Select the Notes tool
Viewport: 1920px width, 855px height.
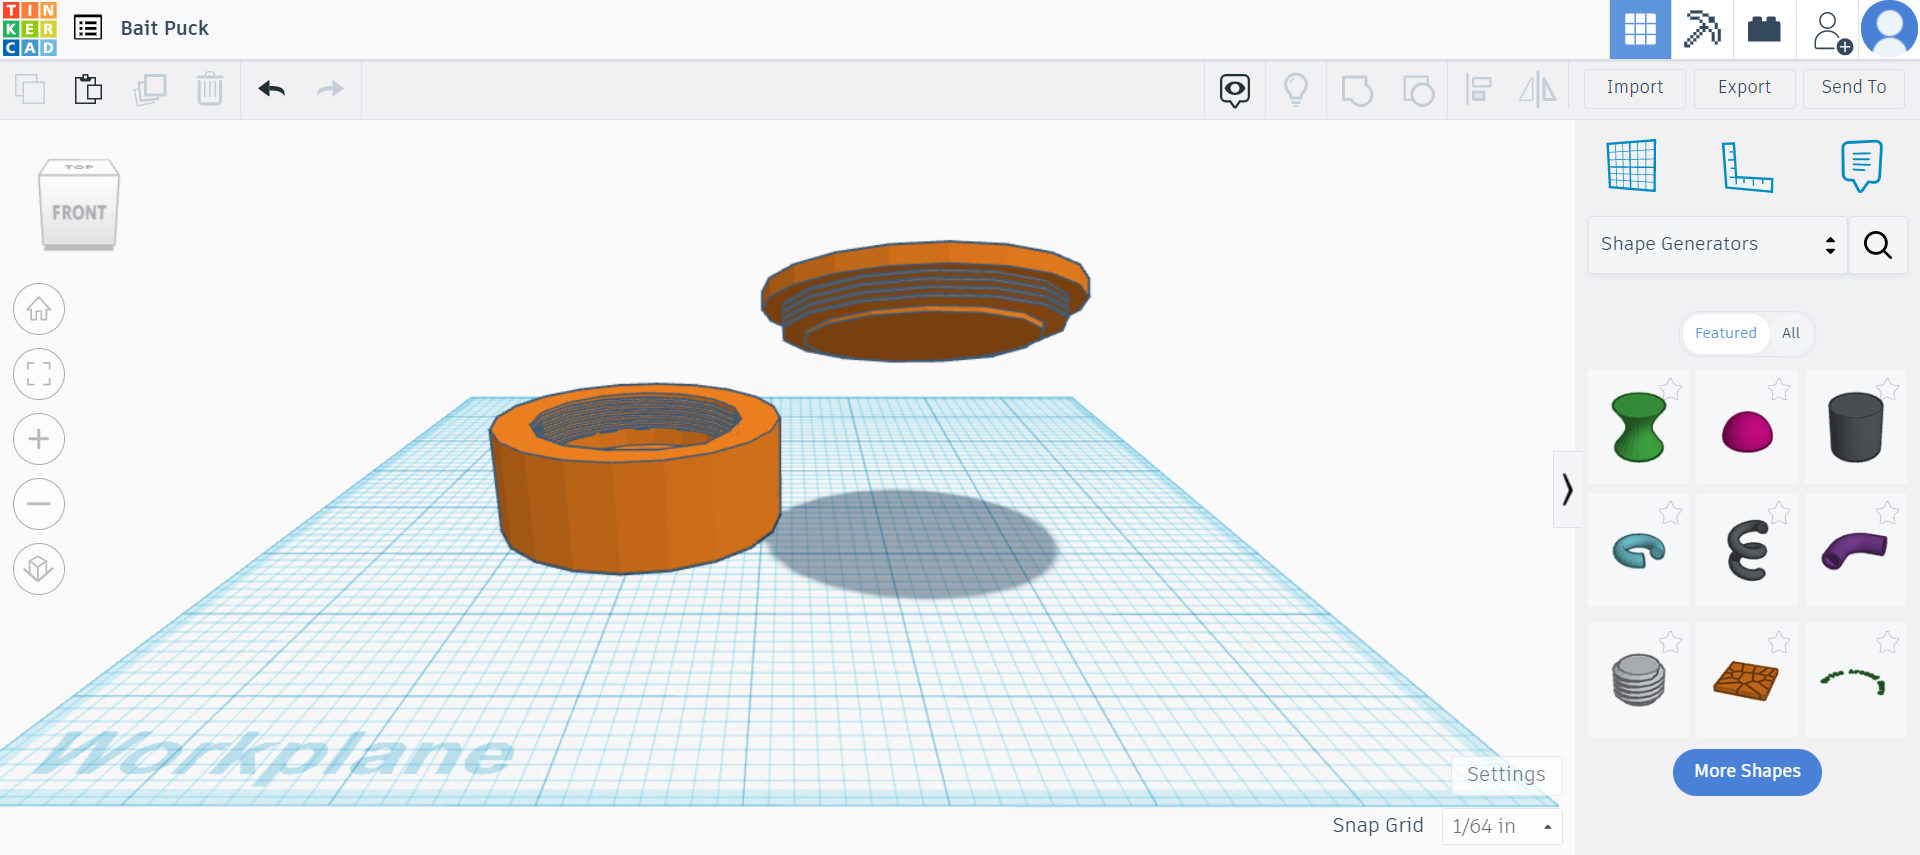[x=1861, y=165]
